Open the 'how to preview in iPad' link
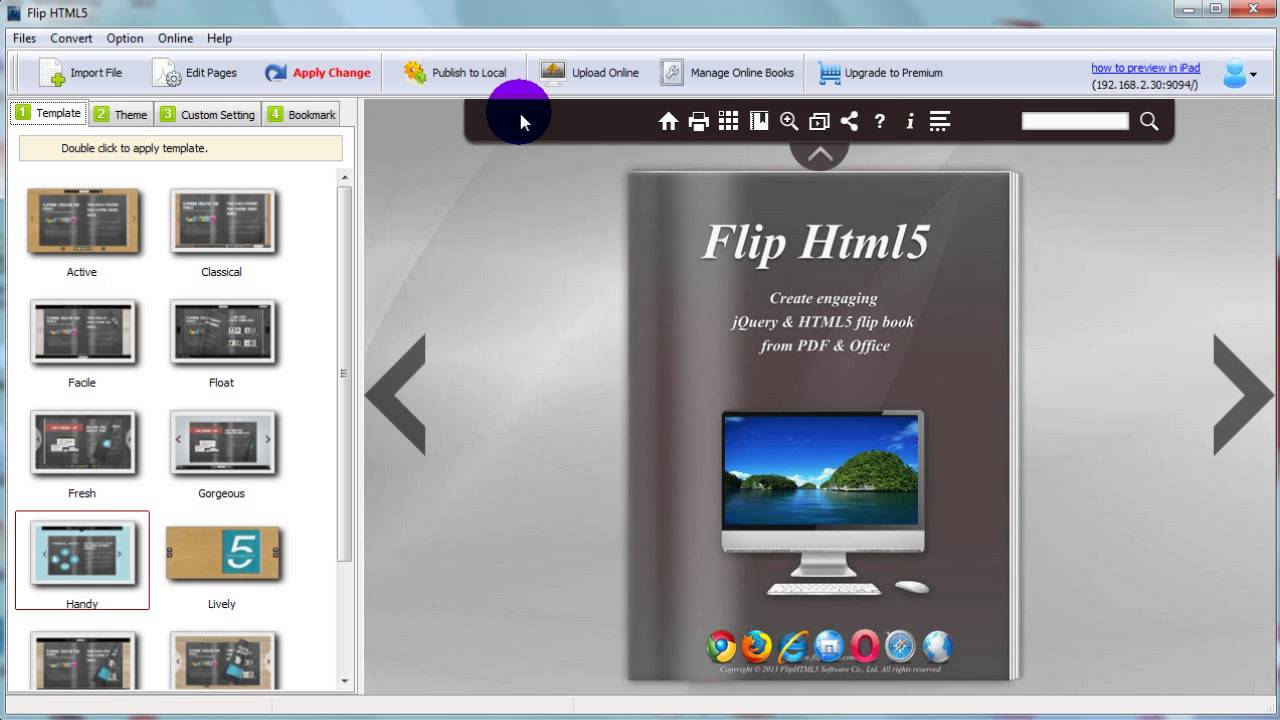The image size is (1280, 720). pos(1145,68)
